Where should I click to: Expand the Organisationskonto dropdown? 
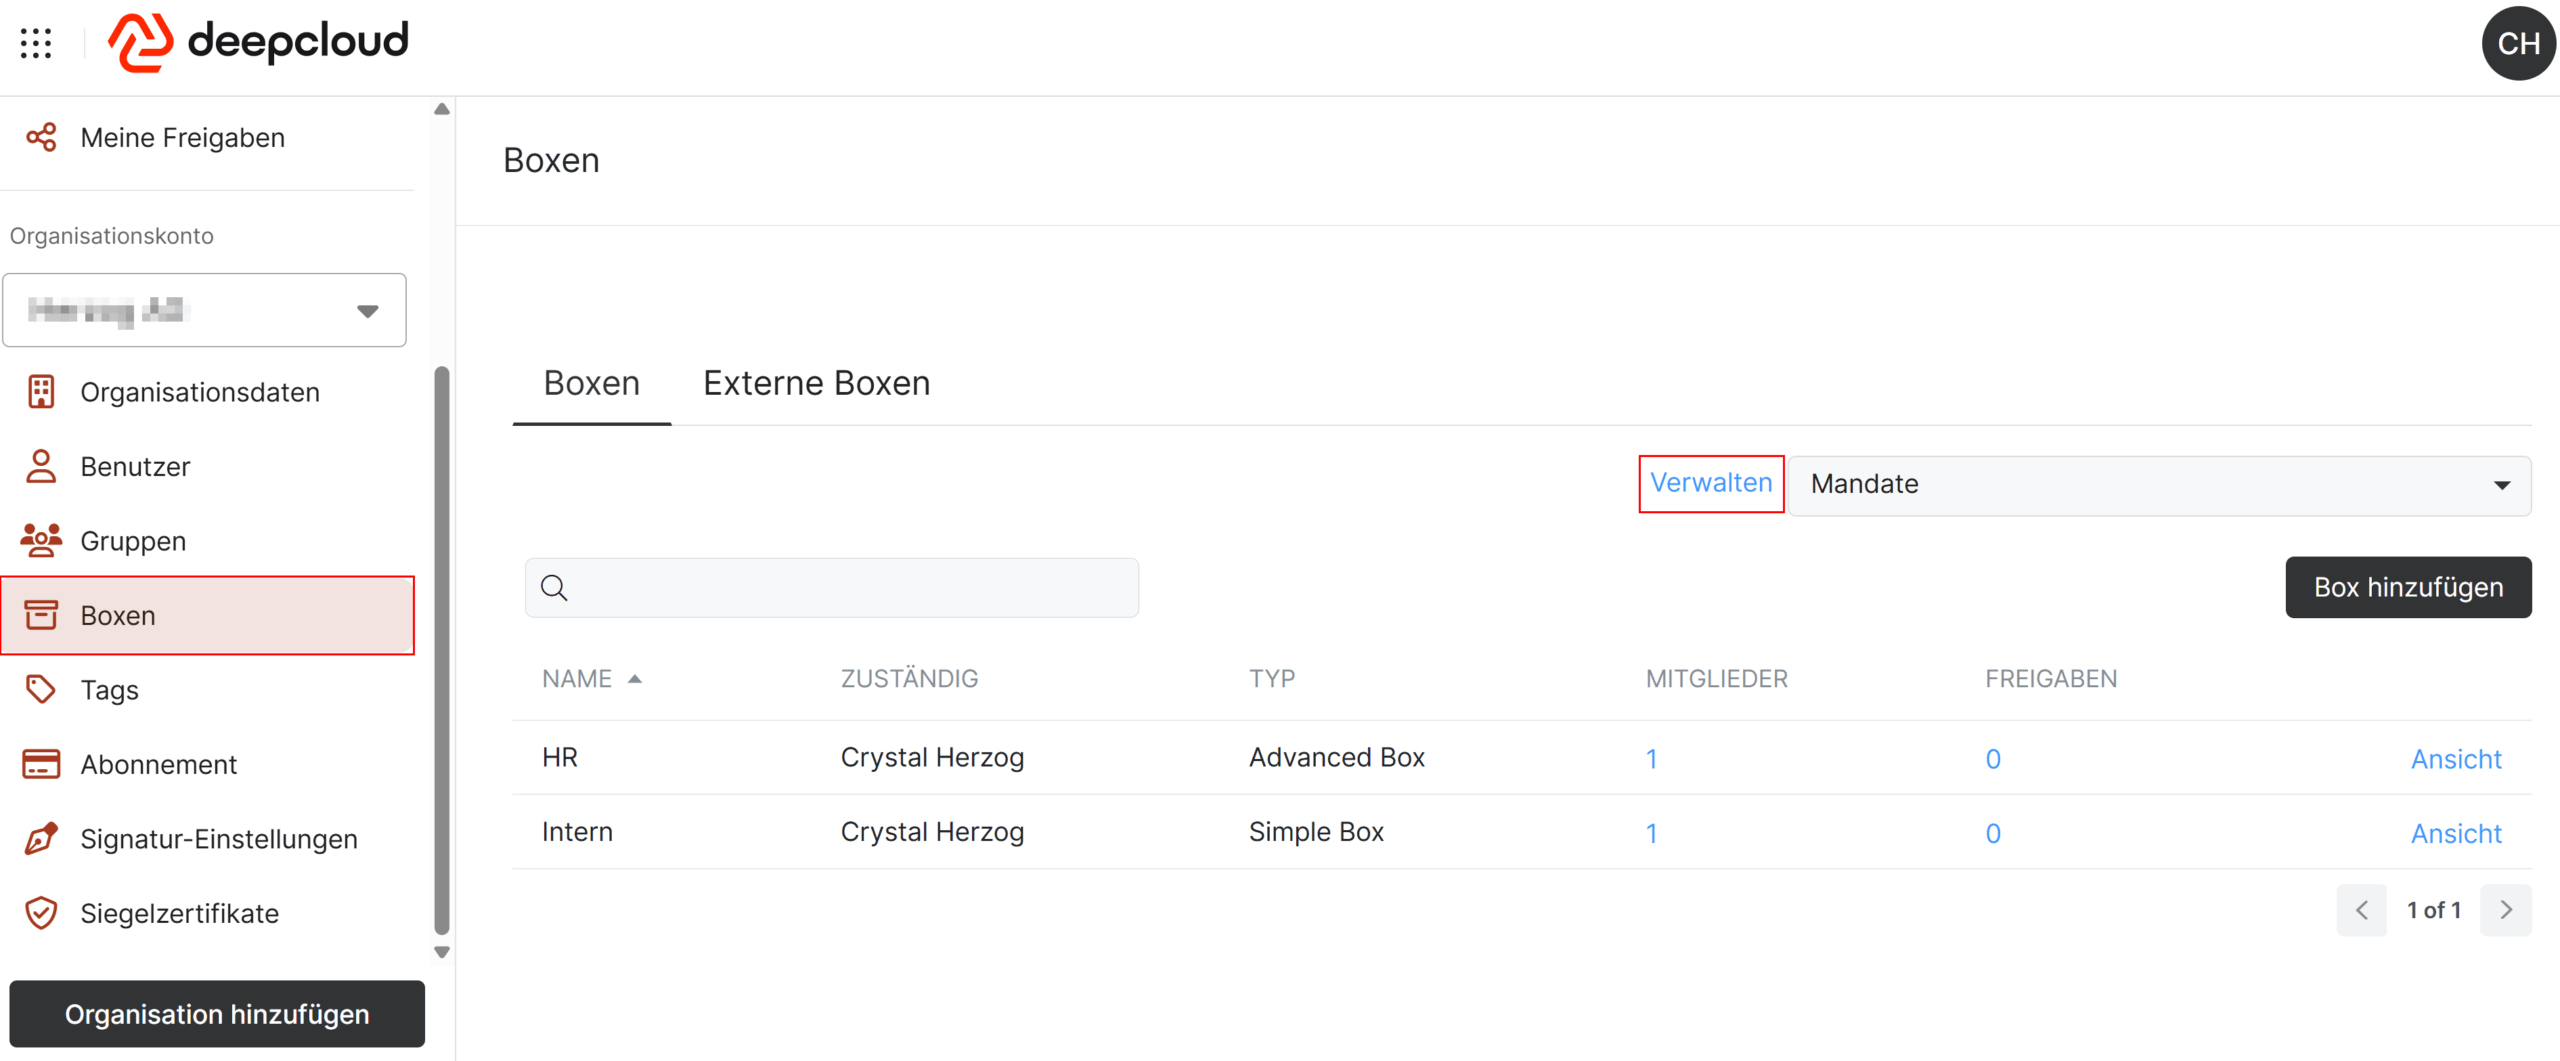coord(204,310)
